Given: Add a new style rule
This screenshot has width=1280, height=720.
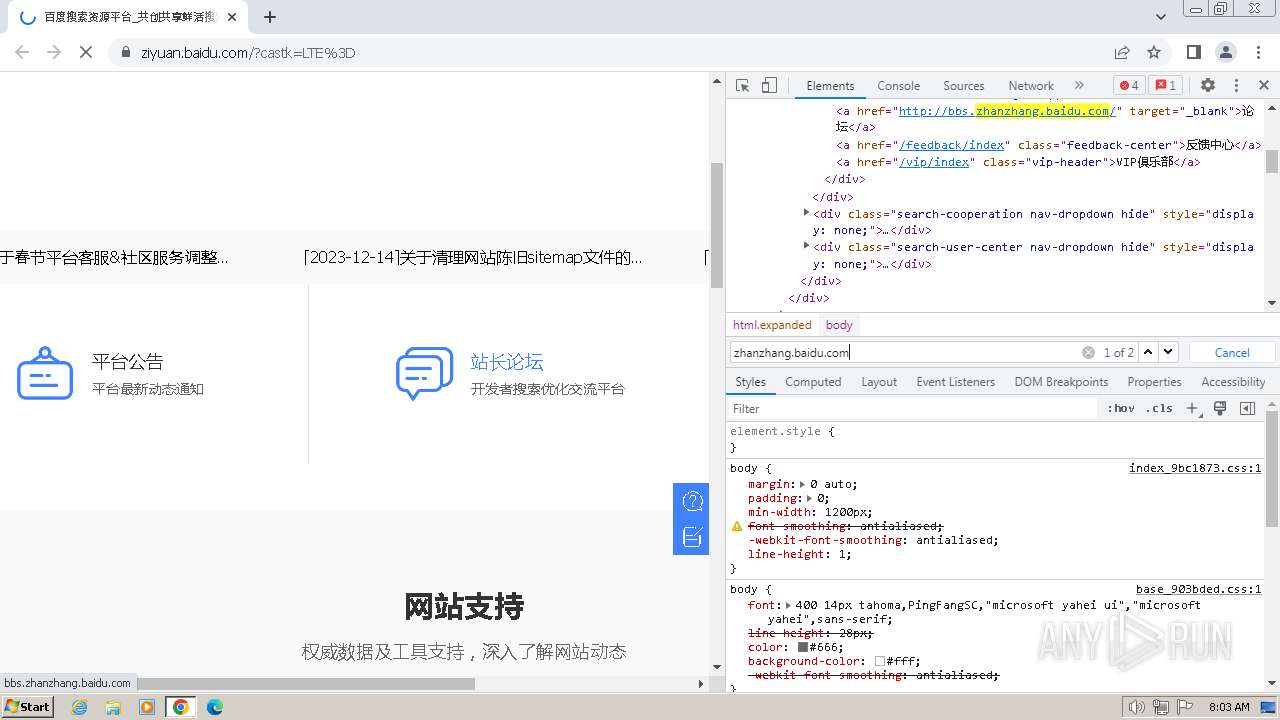Looking at the screenshot, I should pyautogui.click(x=1192, y=408).
